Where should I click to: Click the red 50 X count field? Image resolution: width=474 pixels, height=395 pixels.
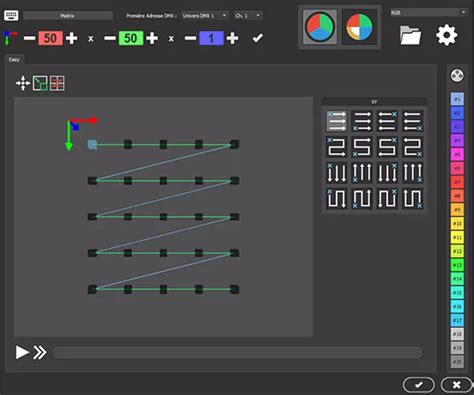[50, 38]
